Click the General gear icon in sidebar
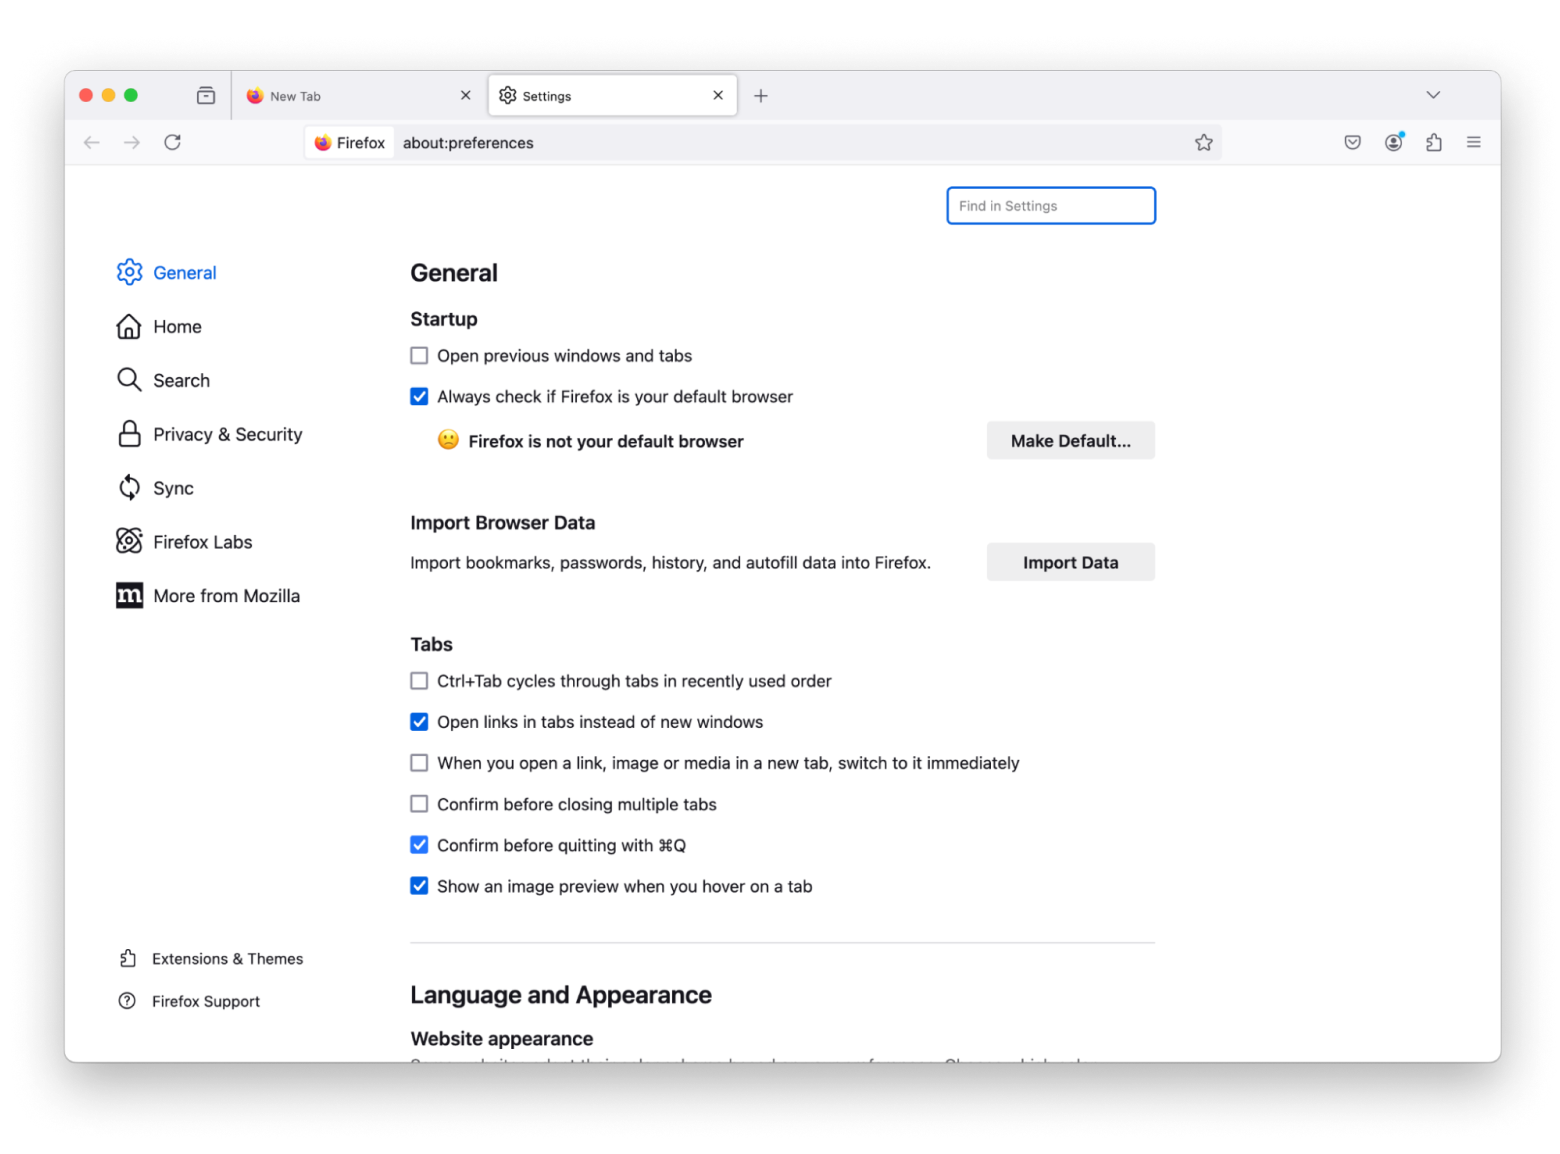Image resolution: width=1560 pixels, height=1154 pixels. tap(129, 272)
